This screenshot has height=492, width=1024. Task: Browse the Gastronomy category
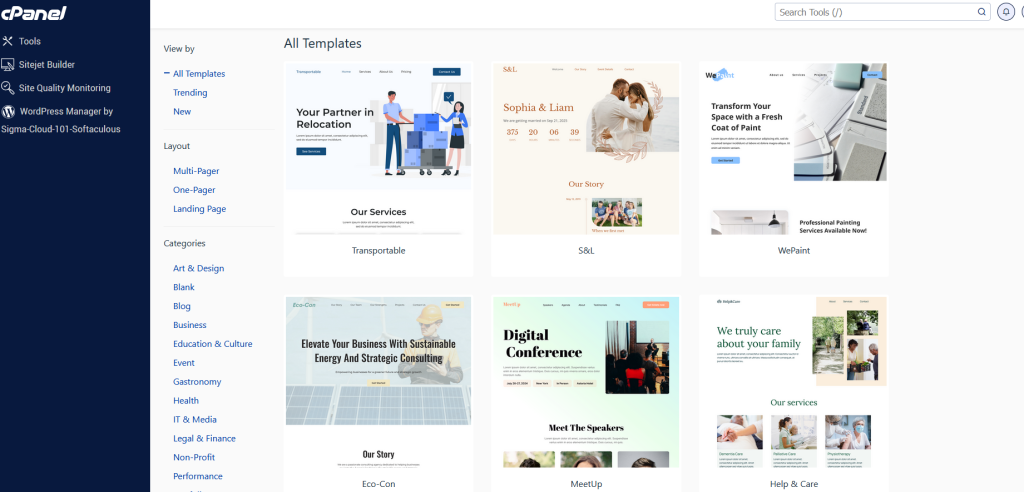[x=197, y=382]
